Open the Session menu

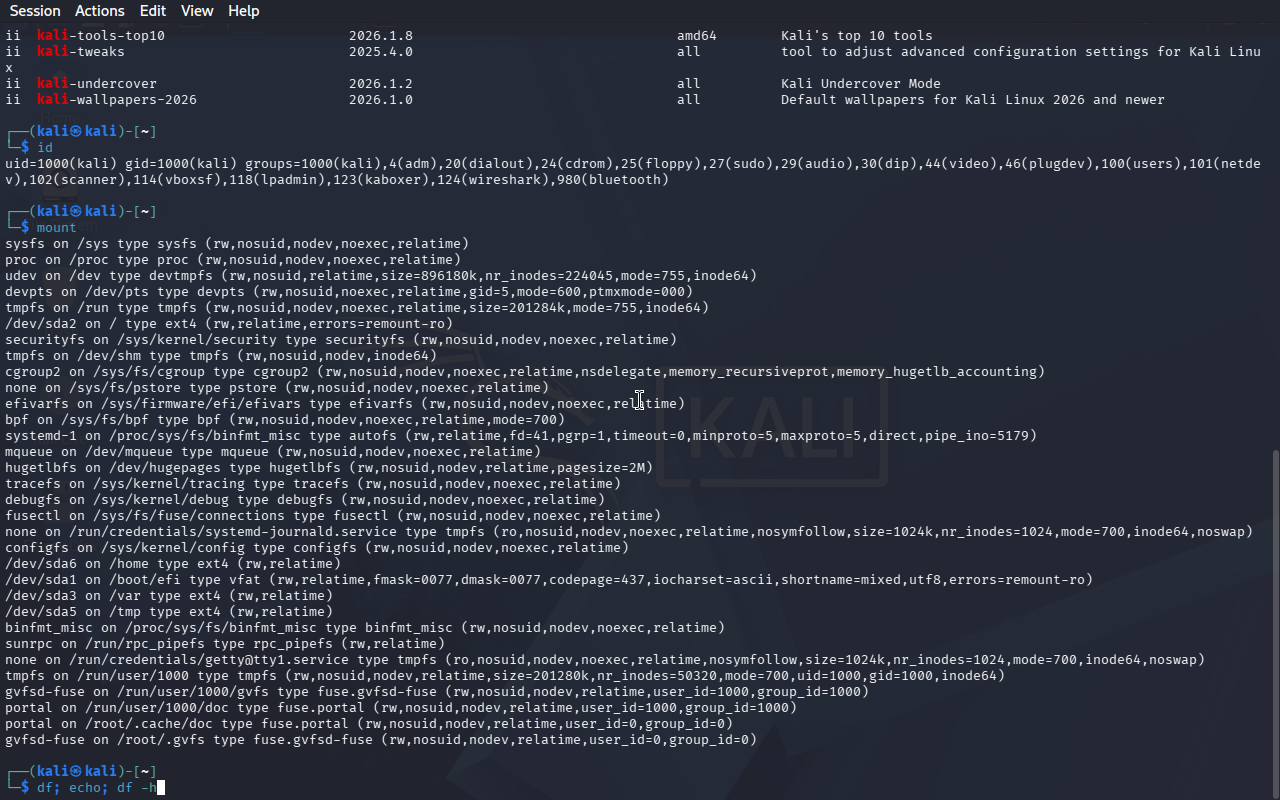coord(35,11)
